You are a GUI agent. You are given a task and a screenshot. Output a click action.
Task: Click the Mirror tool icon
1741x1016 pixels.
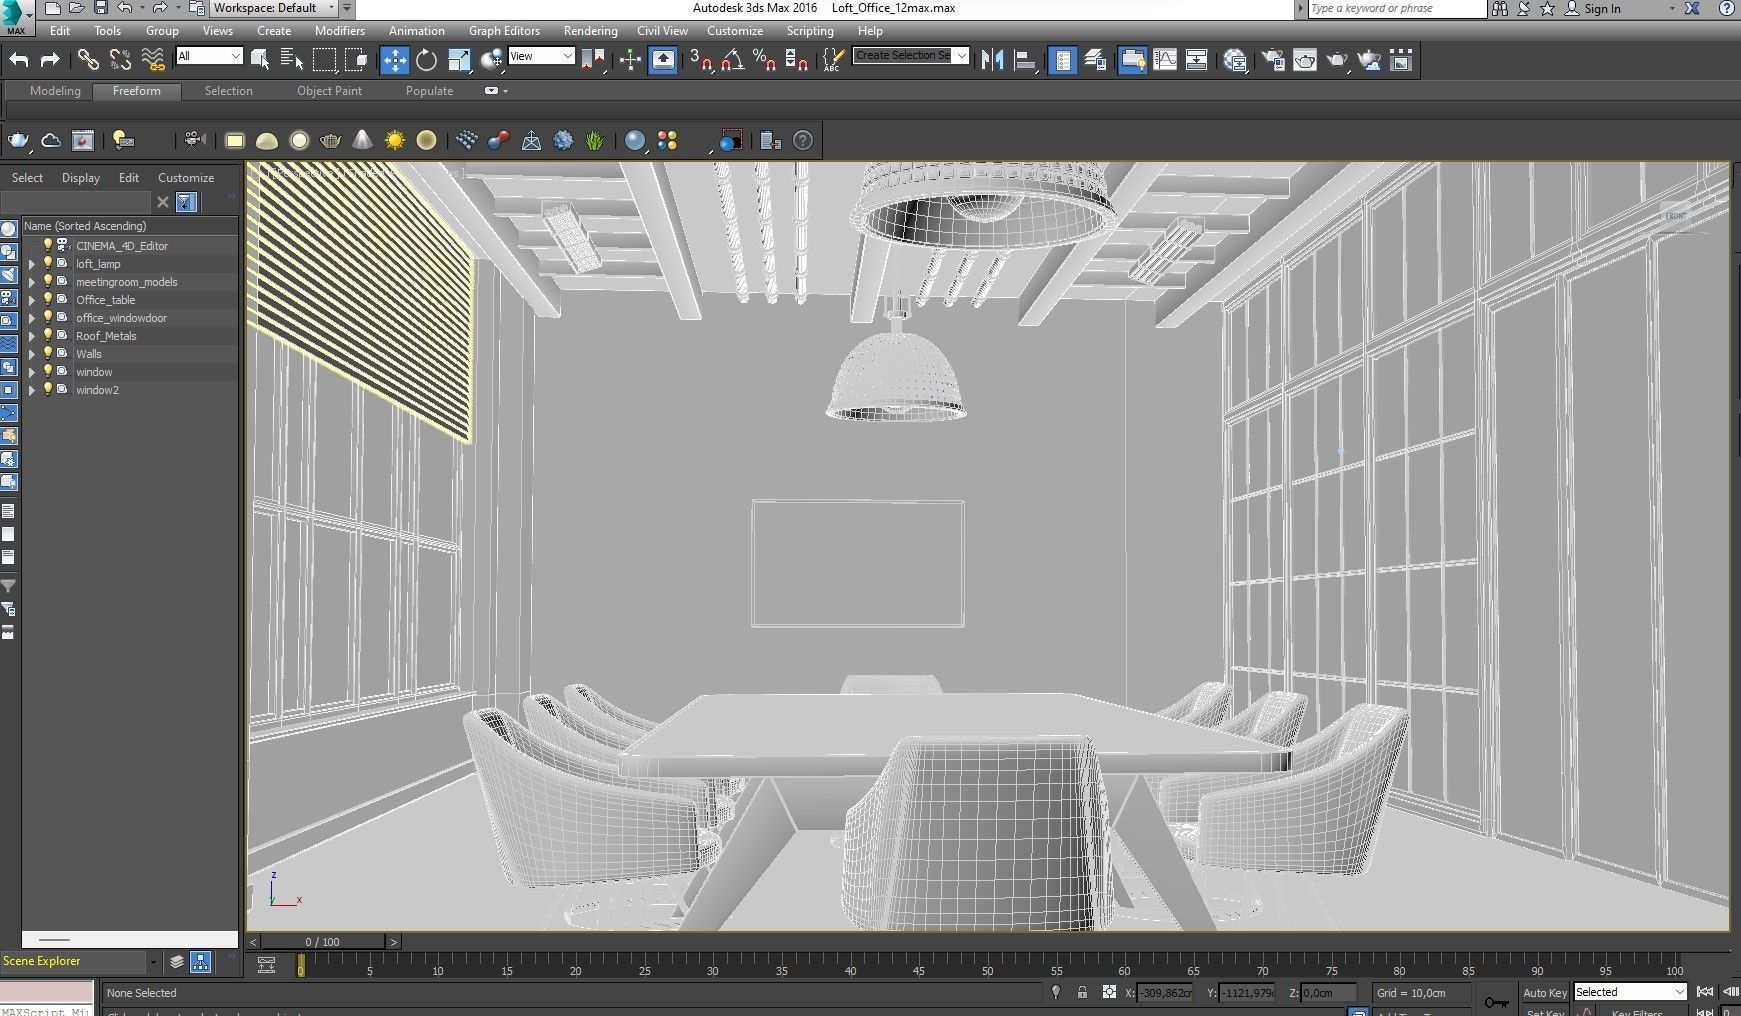click(992, 60)
